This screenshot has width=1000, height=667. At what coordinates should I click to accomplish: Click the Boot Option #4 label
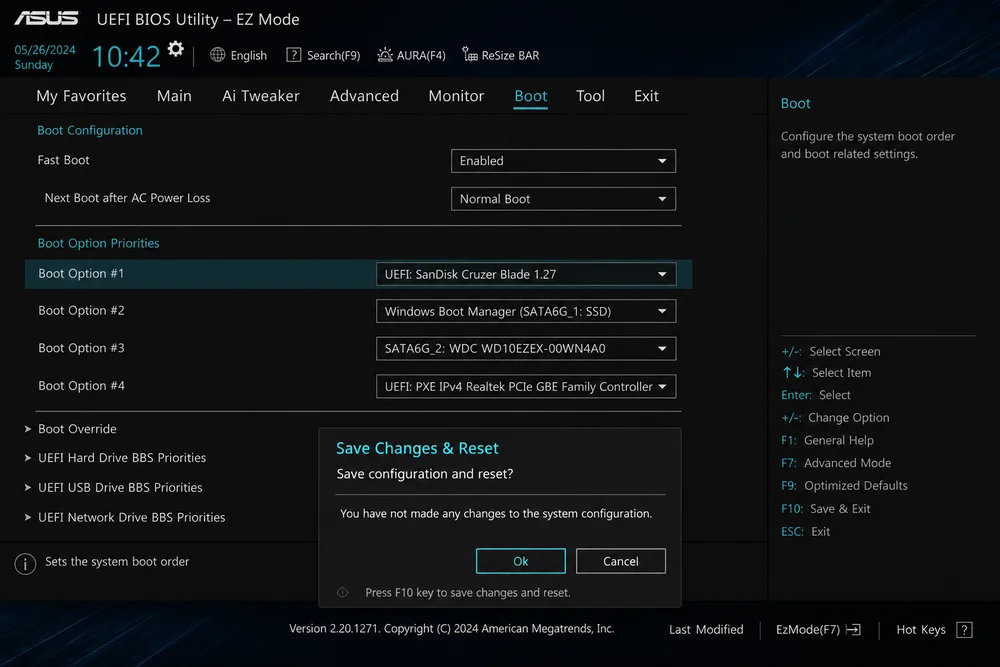[81, 386]
